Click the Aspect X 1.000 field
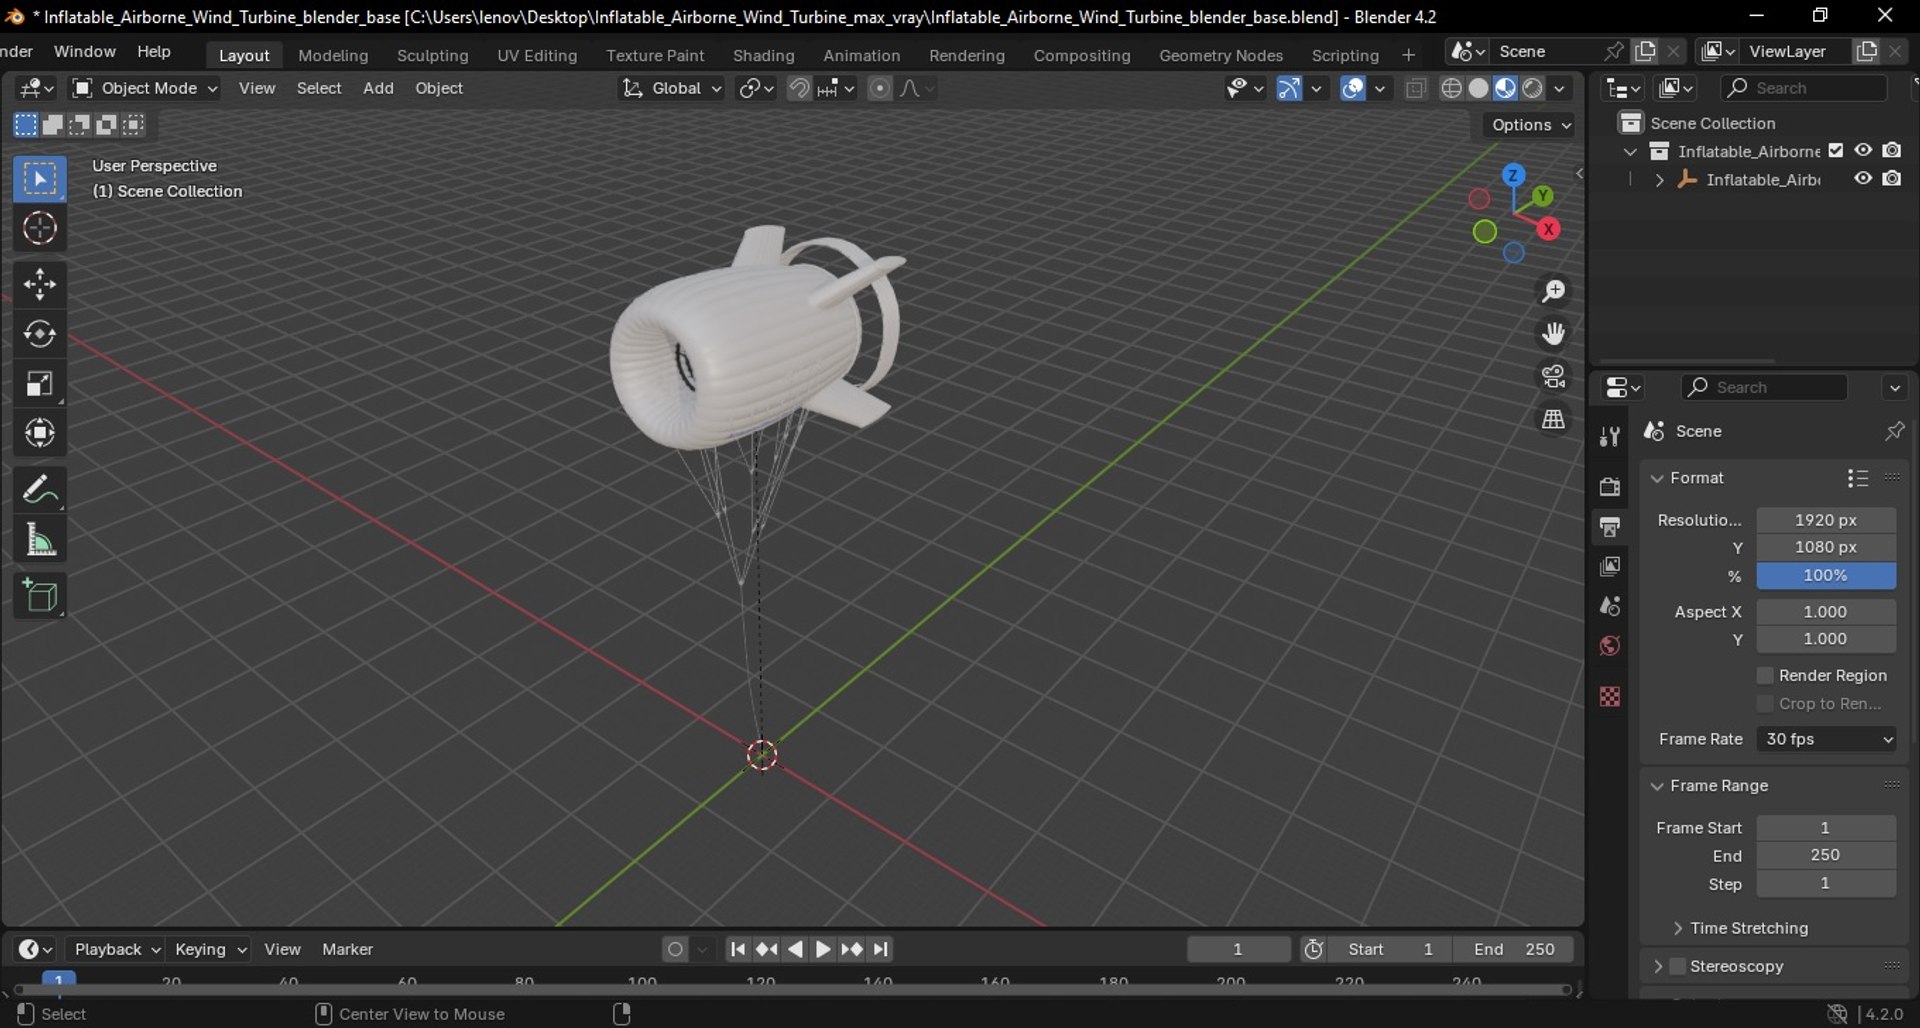Screen dimensions: 1920x1028 [x=1826, y=612]
